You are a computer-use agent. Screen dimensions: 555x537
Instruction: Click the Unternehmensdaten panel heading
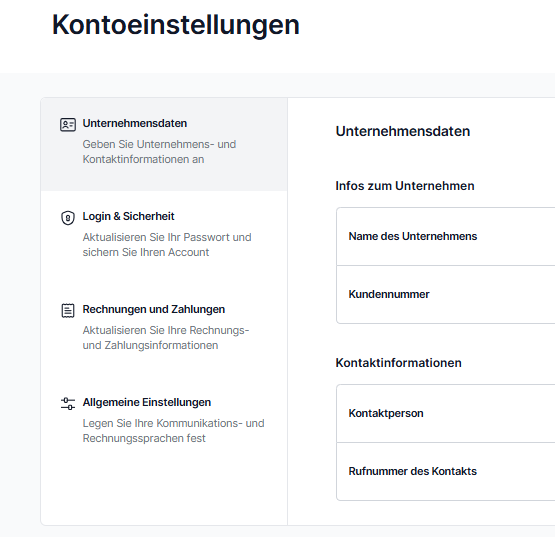click(x=403, y=131)
